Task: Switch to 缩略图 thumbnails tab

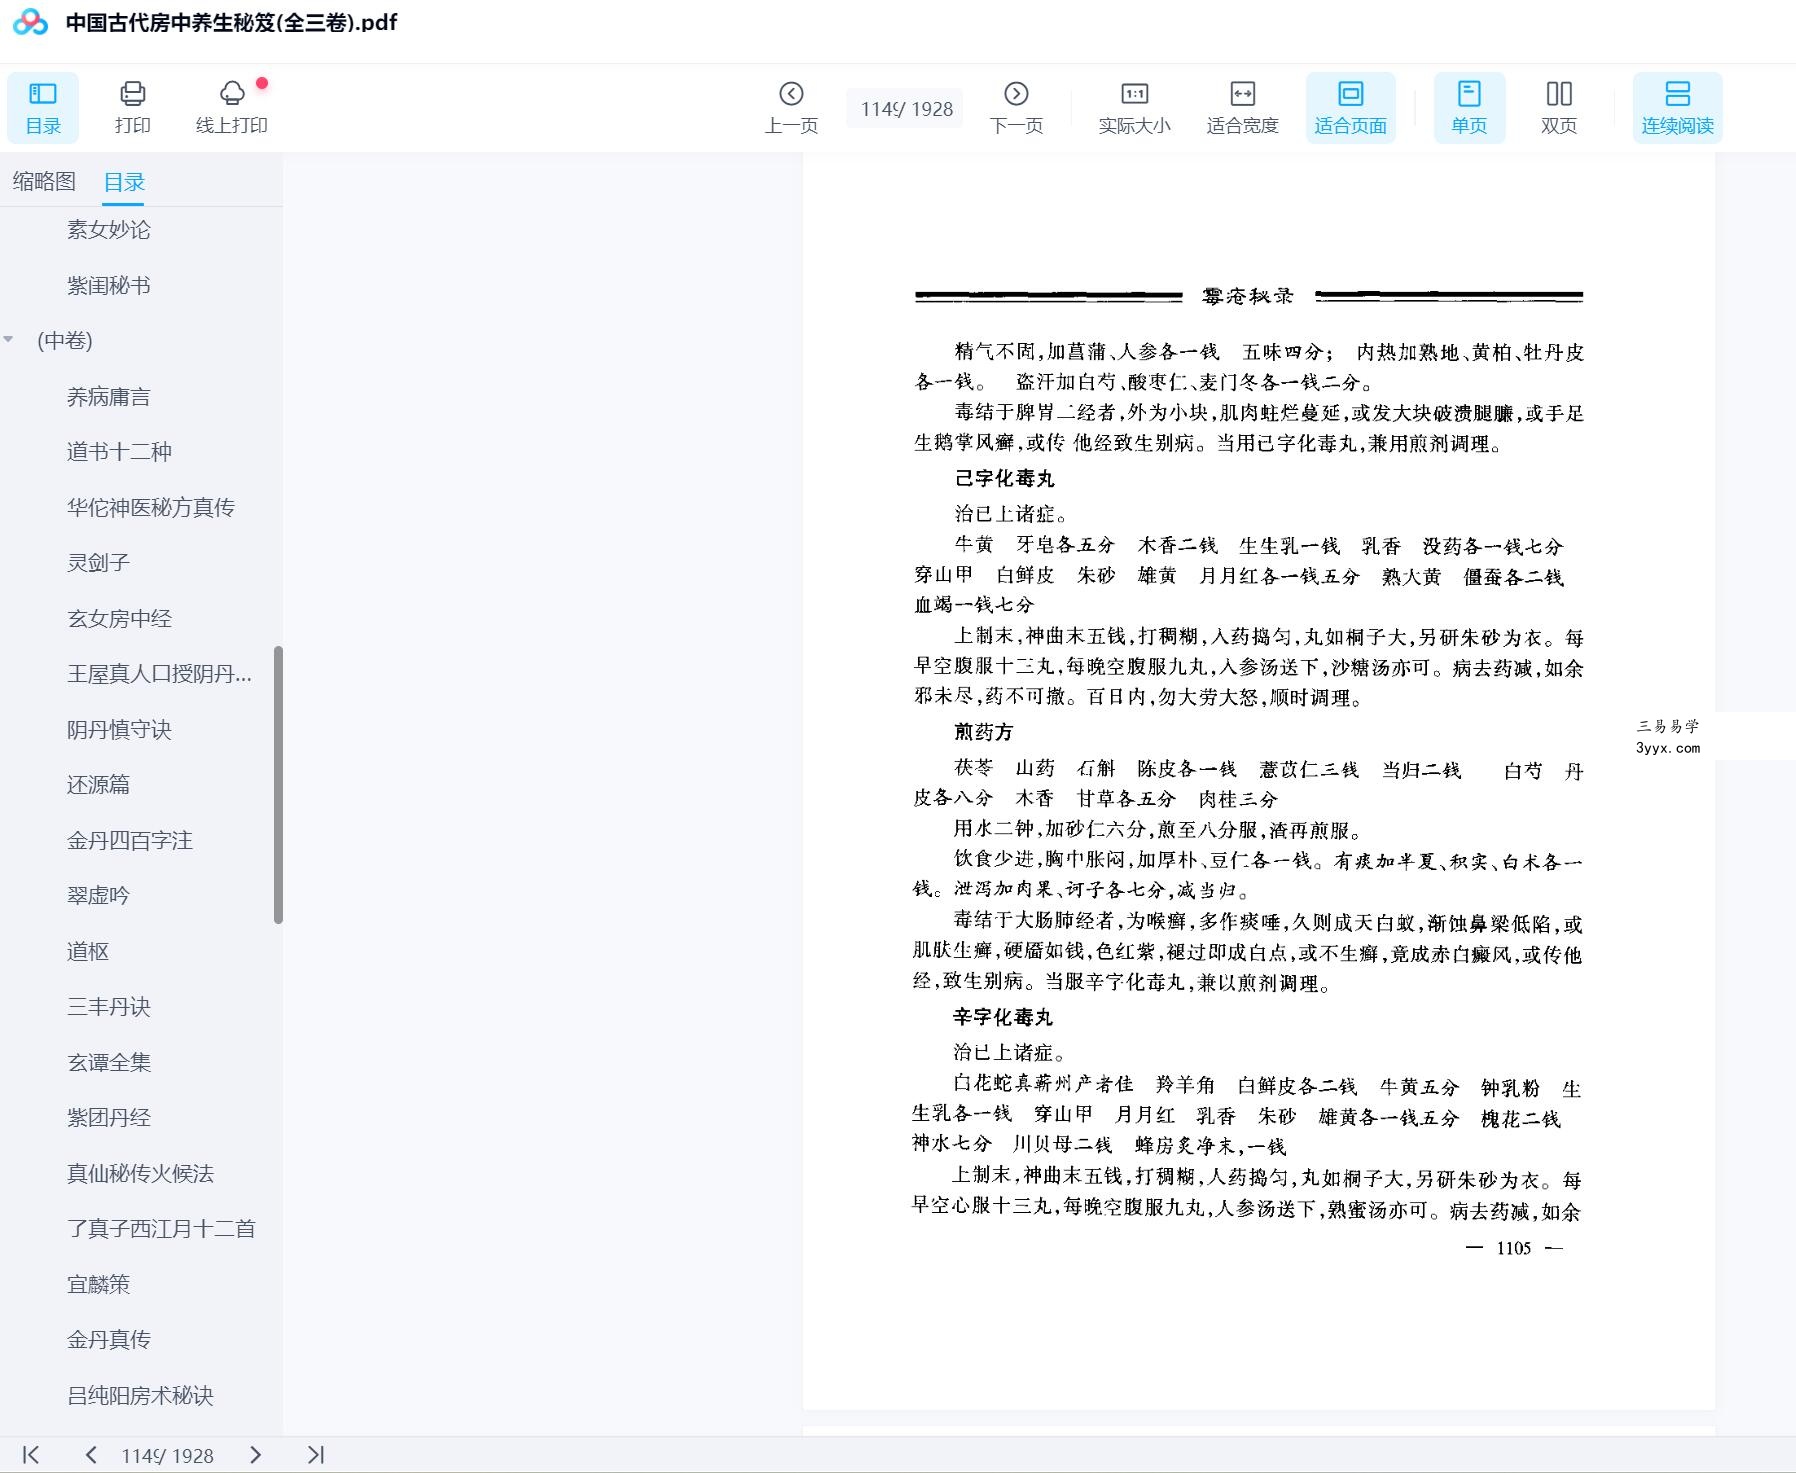Action: tap(44, 181)
